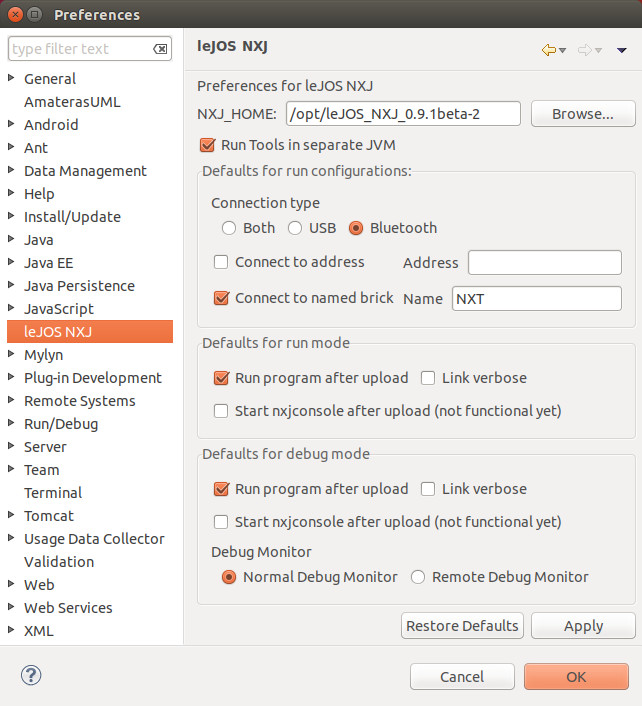
Task: Expand the Java preferences node
Action: 11,239
